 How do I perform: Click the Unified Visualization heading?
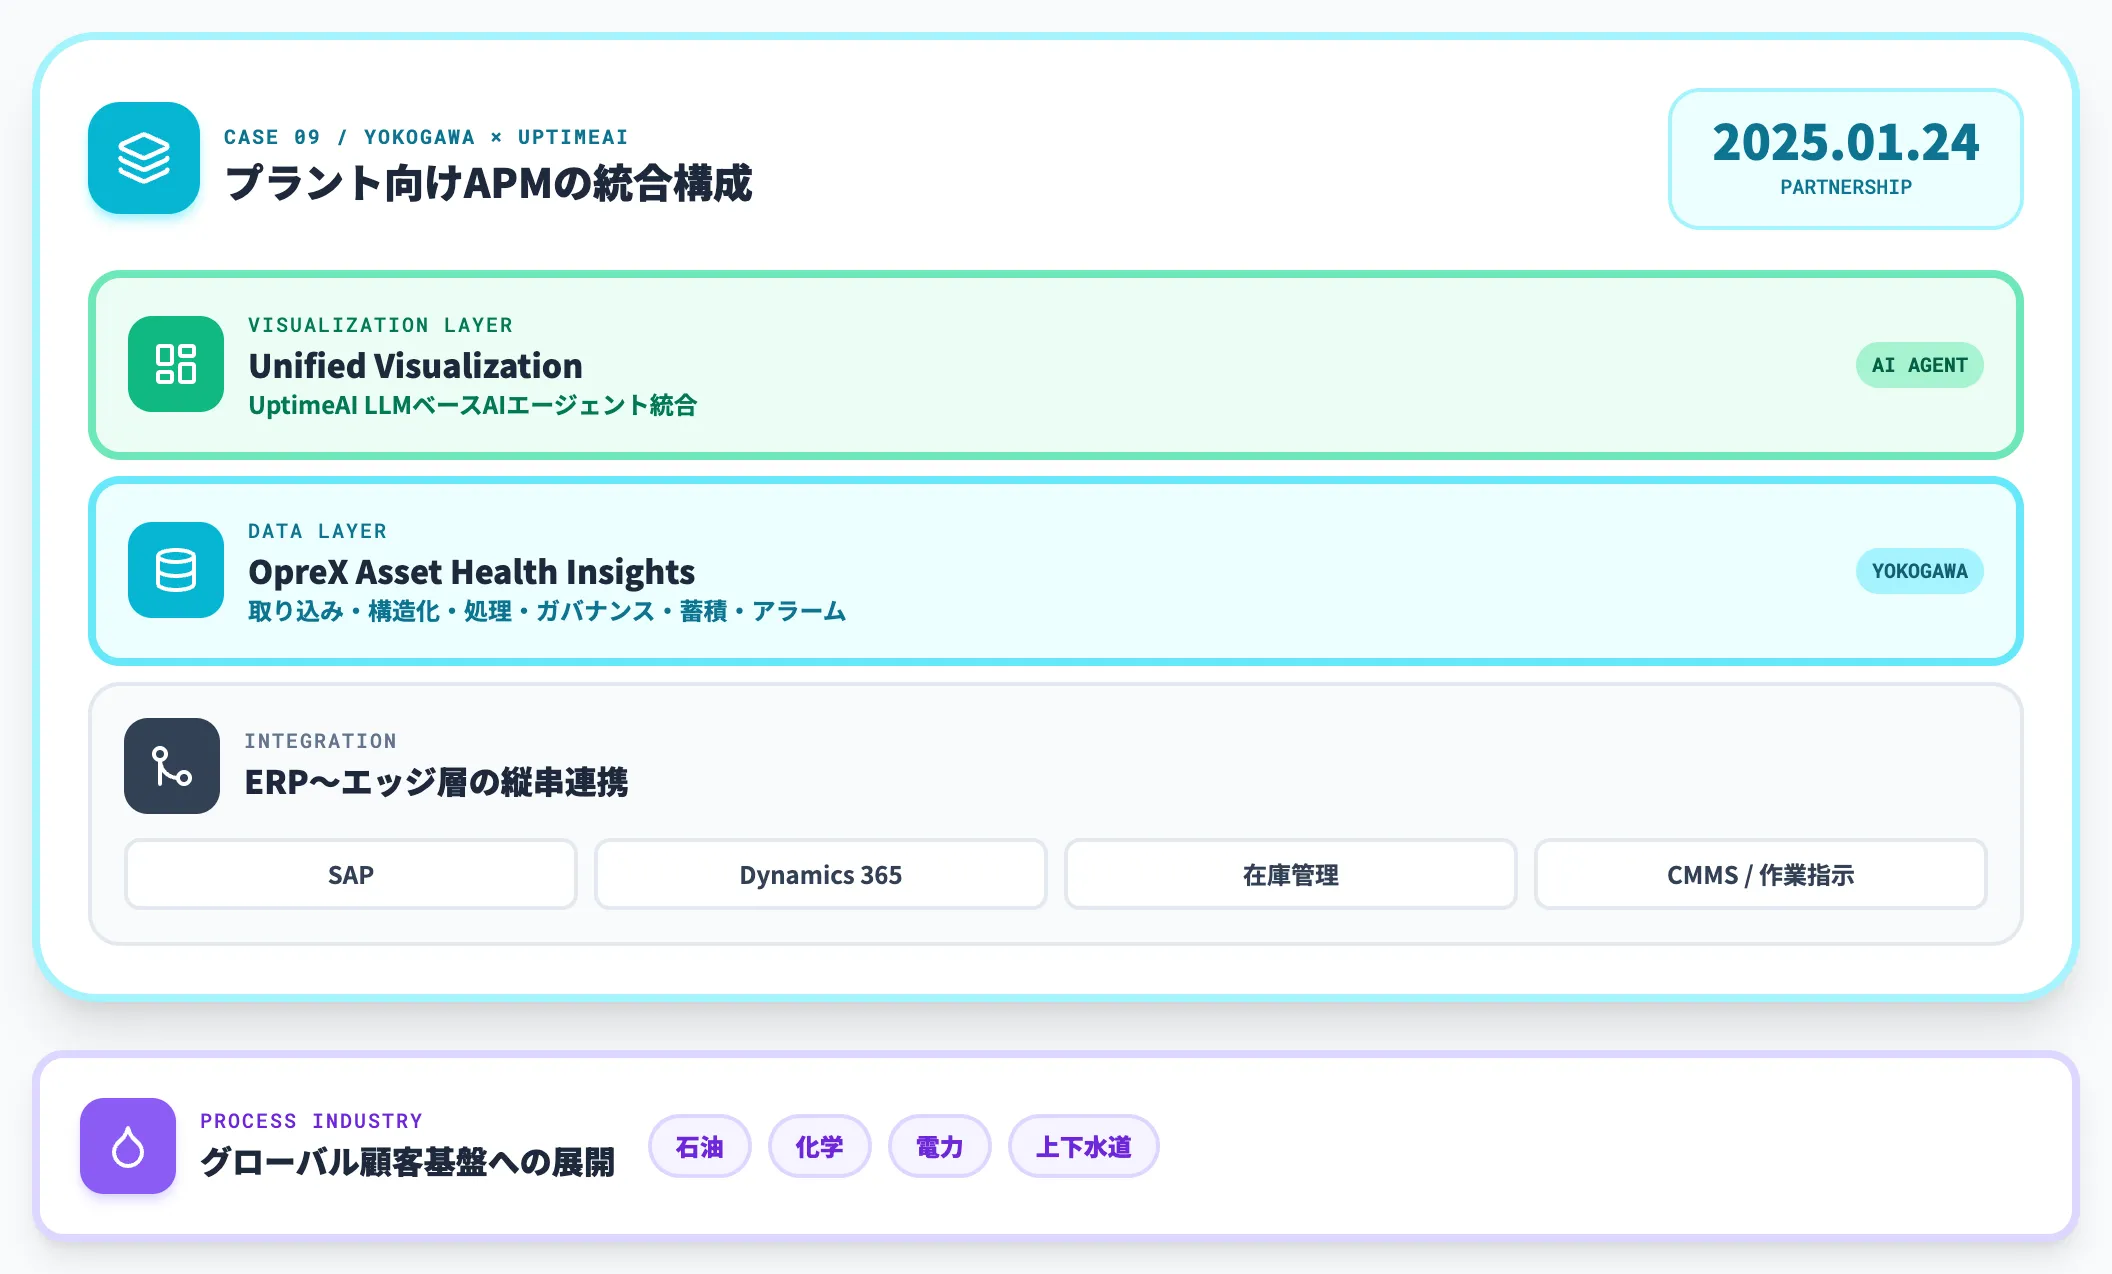(415, 366)
